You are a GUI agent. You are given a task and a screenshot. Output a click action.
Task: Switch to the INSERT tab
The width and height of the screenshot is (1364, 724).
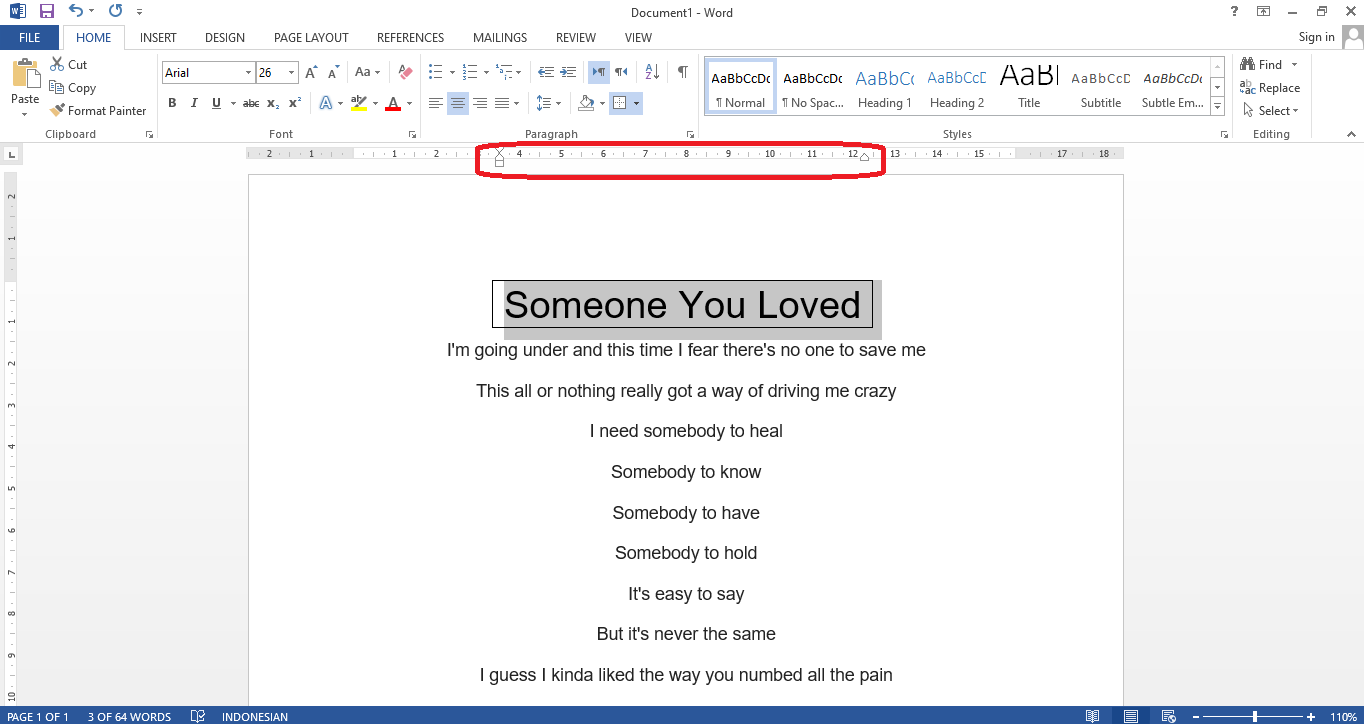pyautogui.click(x=158, y=38)
